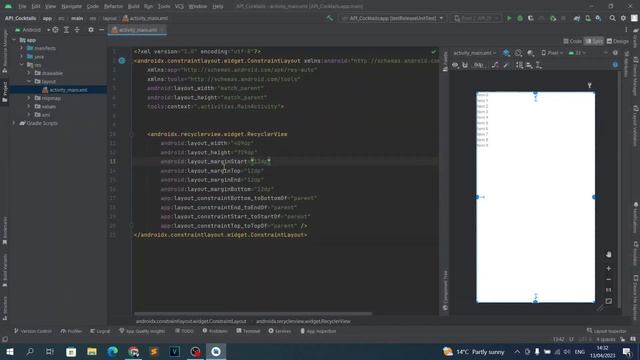Switch editor to Code view mode
Screen dimensions: 640x360
(x=573, y=41)
